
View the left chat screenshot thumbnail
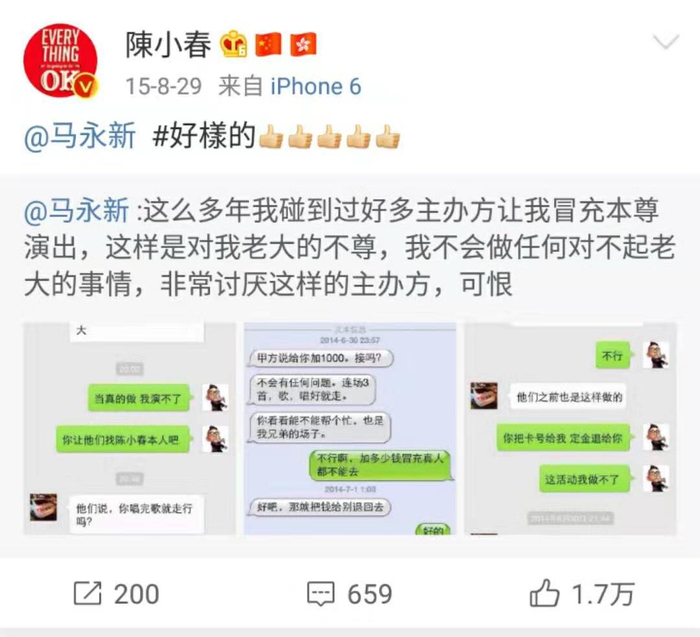[x=129, y=428]
